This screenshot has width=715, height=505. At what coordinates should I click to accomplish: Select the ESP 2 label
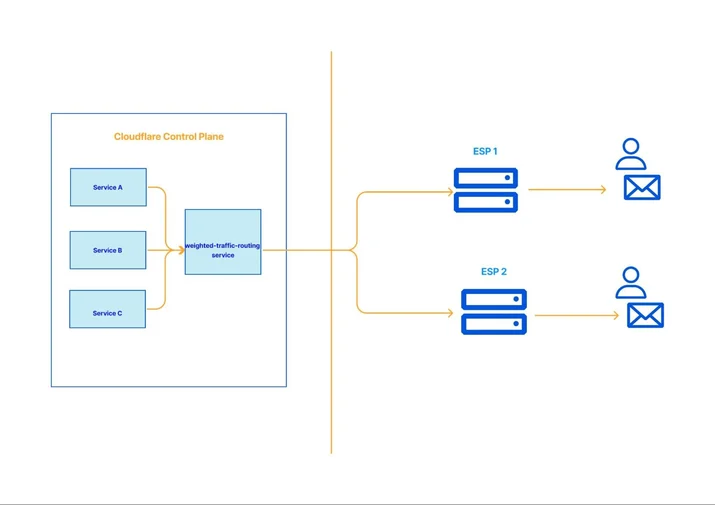pyautogui.click(x=494, y=271)
